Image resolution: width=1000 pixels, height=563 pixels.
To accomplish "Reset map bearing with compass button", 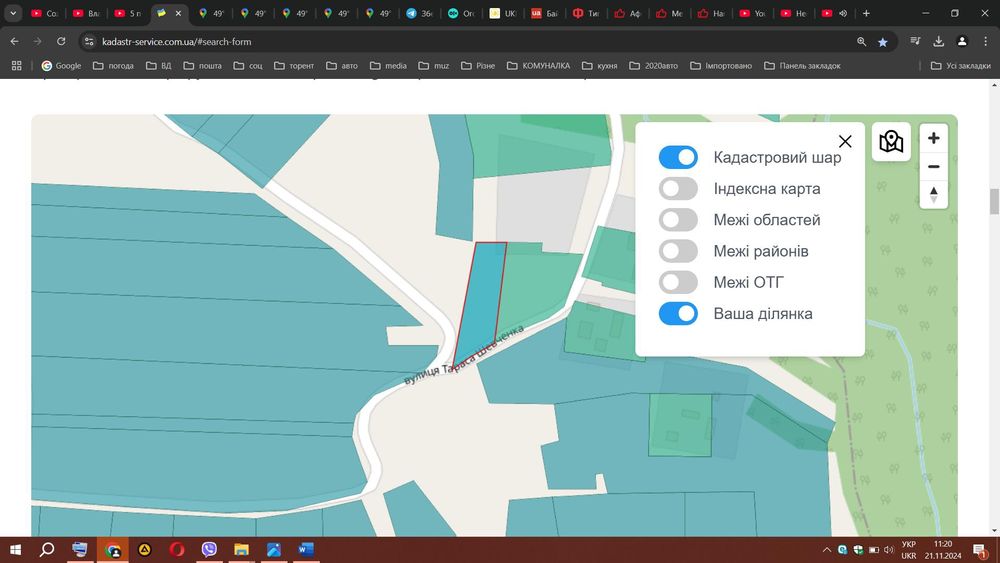I will [x=933, y=194].
